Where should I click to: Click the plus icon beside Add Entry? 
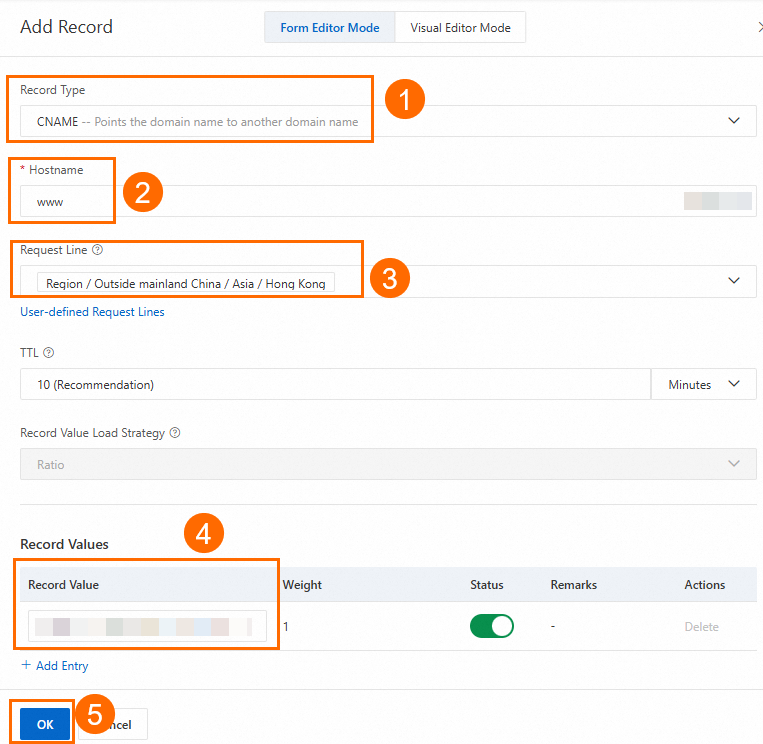26,665
